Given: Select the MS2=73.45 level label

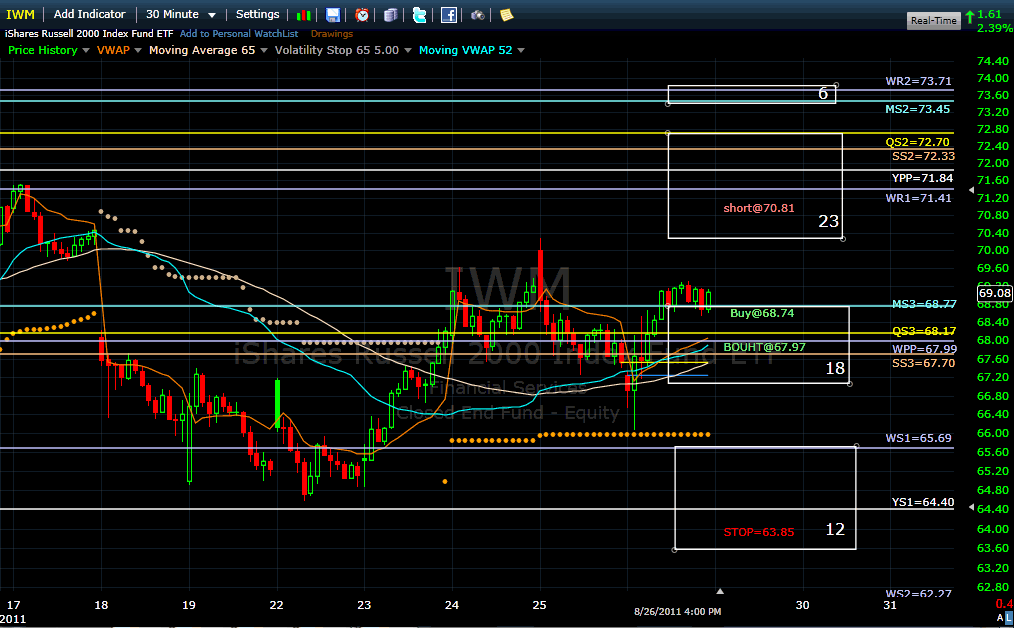Looking at the screenshot, I should coord(918,109).
